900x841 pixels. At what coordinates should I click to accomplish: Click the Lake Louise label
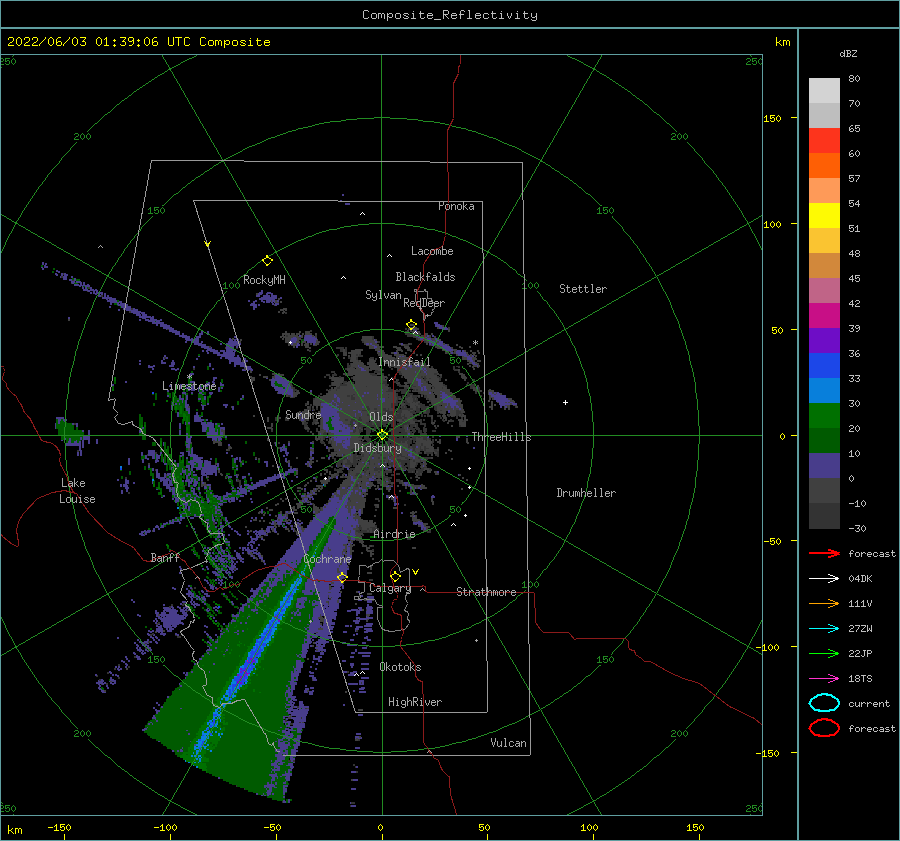click(x=77, y=491)
